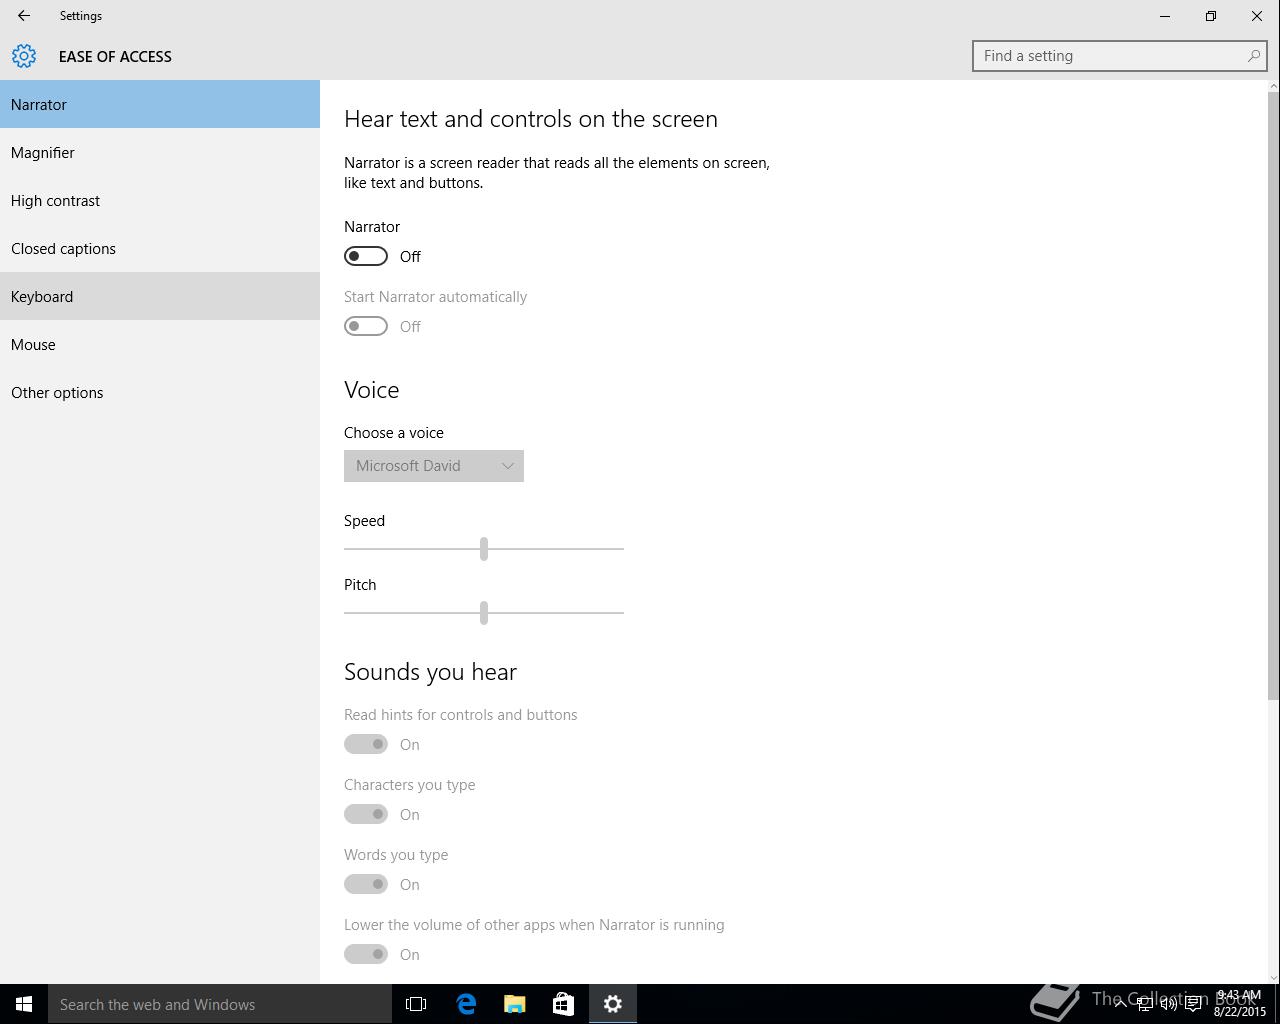
Task: Open Other options in sidebar
Action: (x=160, y=392)
